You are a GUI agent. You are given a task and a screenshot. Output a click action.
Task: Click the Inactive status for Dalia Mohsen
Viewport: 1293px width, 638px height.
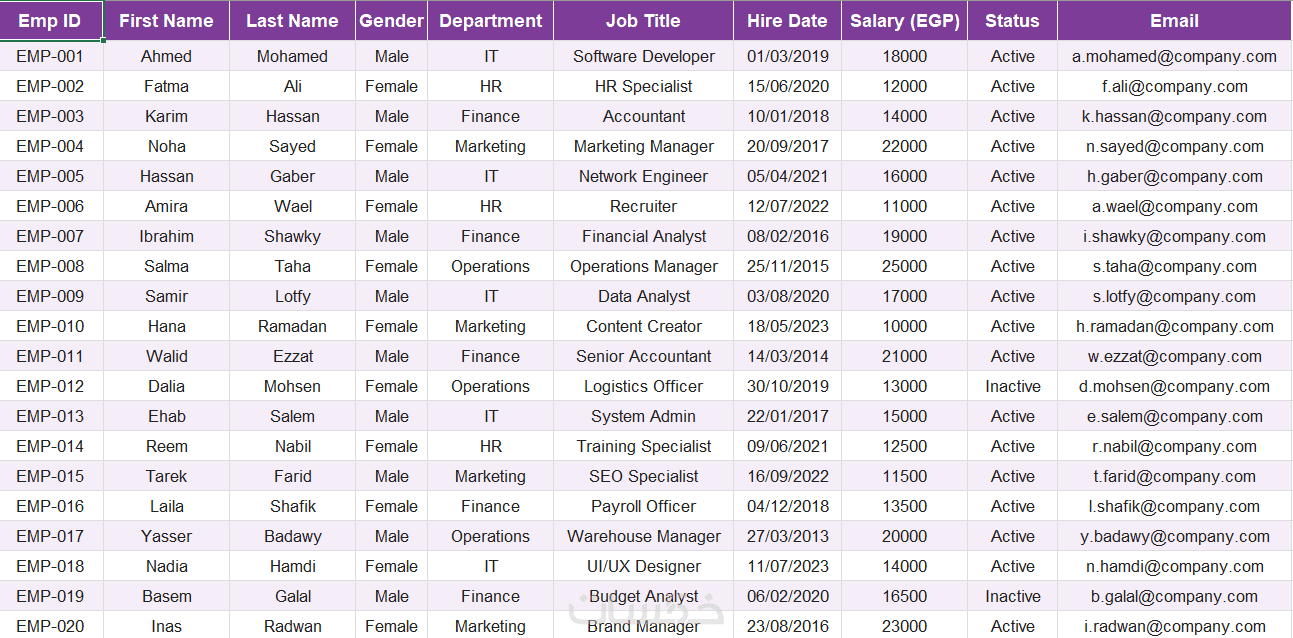click(x=1012, y=386)
